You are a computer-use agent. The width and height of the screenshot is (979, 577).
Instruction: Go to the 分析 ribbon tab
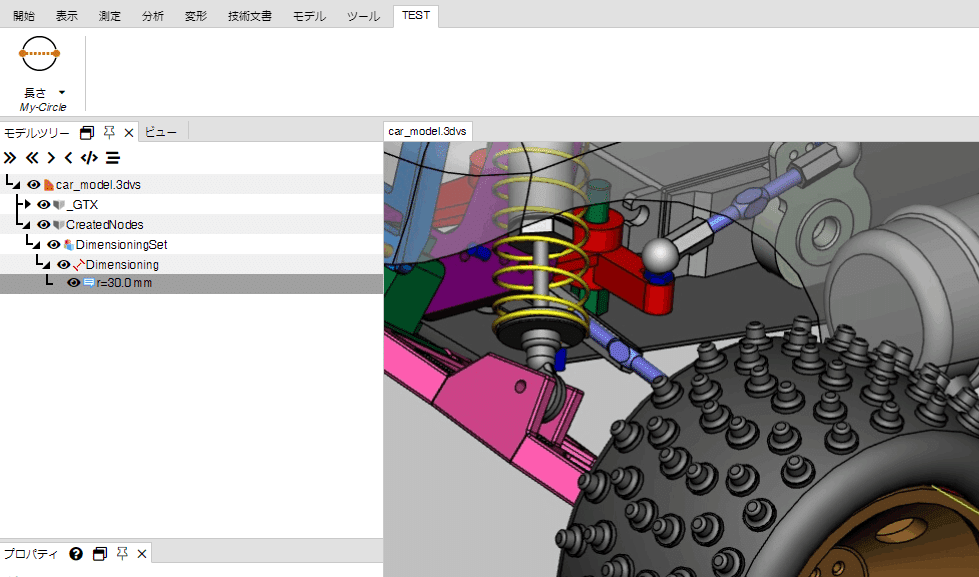click(x=153, y=16)
